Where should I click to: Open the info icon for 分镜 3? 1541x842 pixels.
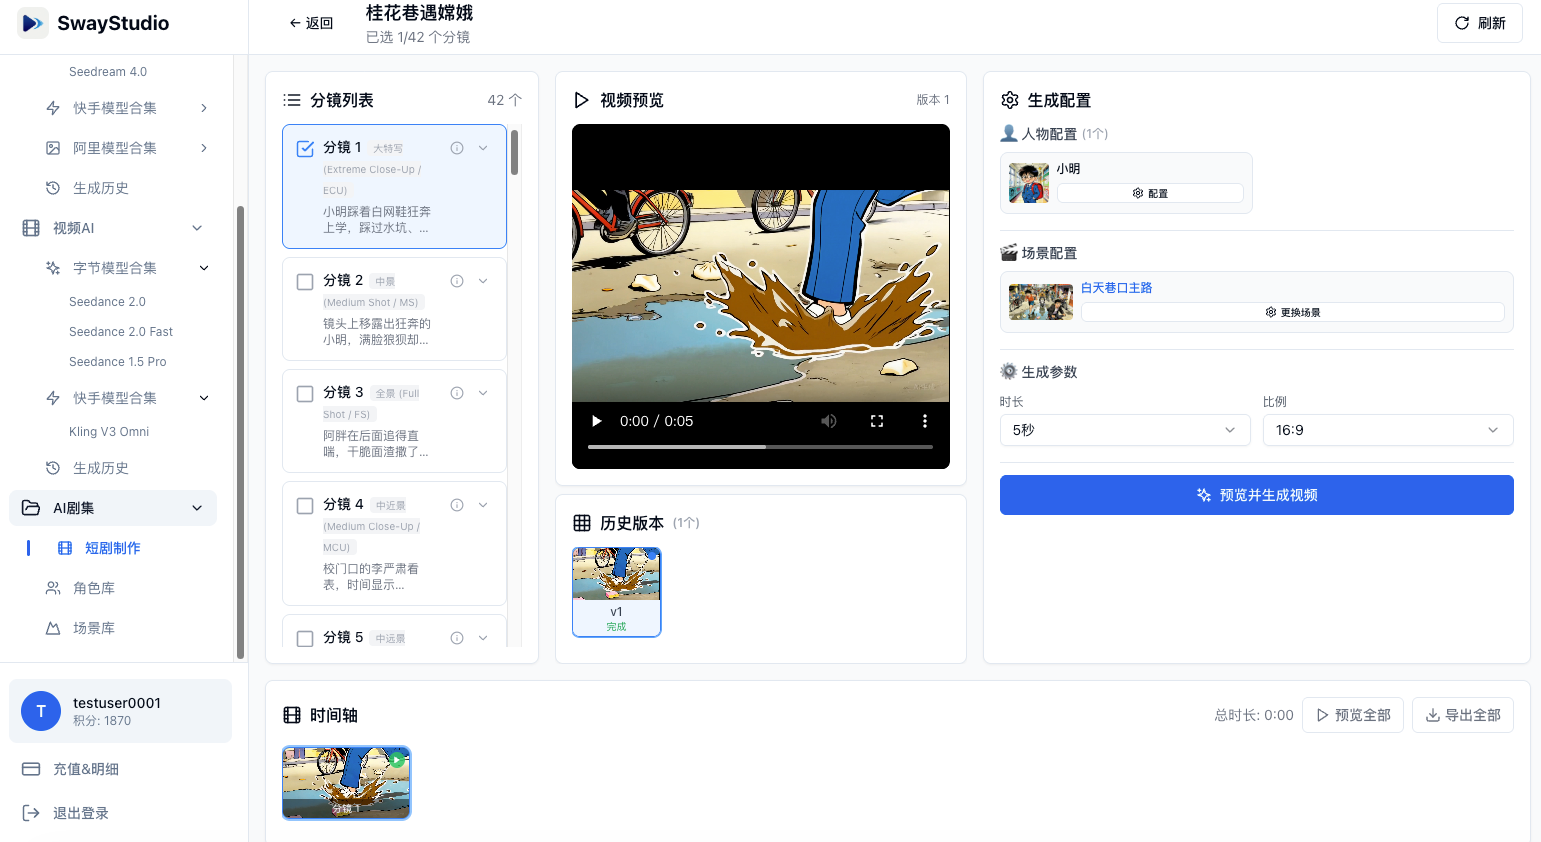[457, 393]
